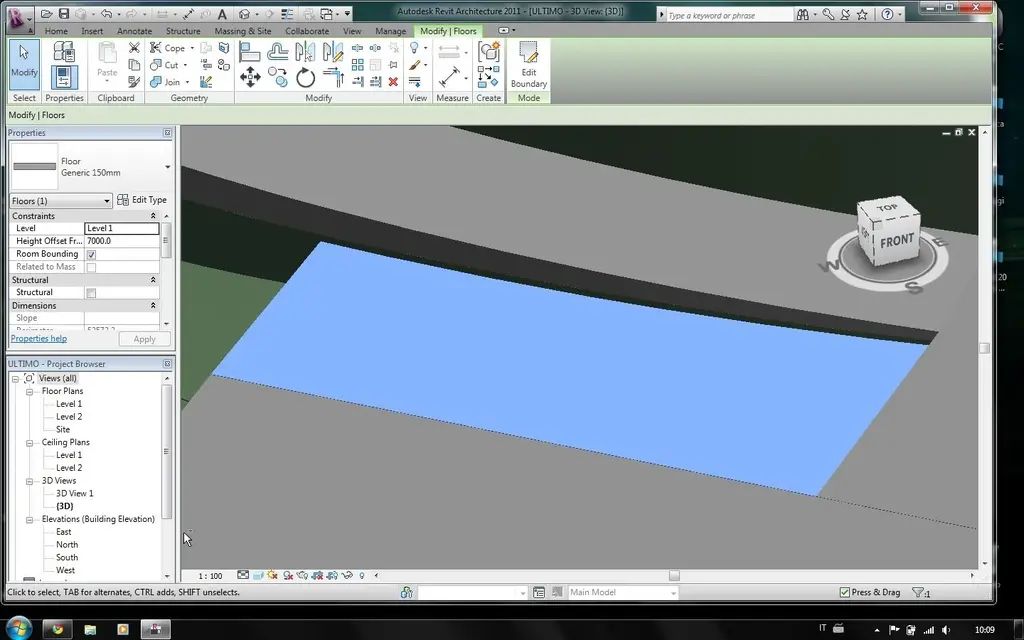Open the Manage ribbon tab
The width and height of the screenshot is (1024, 640).
(x=391, y=31)
